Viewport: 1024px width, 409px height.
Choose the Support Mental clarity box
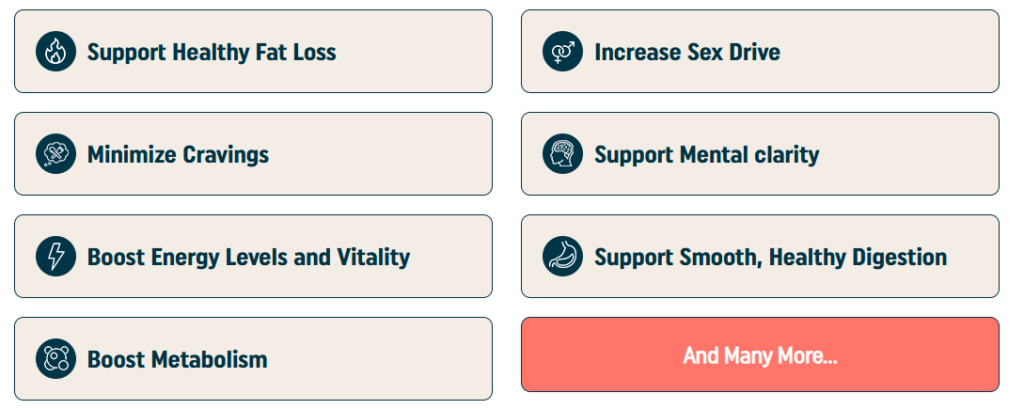[x=760, y=154]
